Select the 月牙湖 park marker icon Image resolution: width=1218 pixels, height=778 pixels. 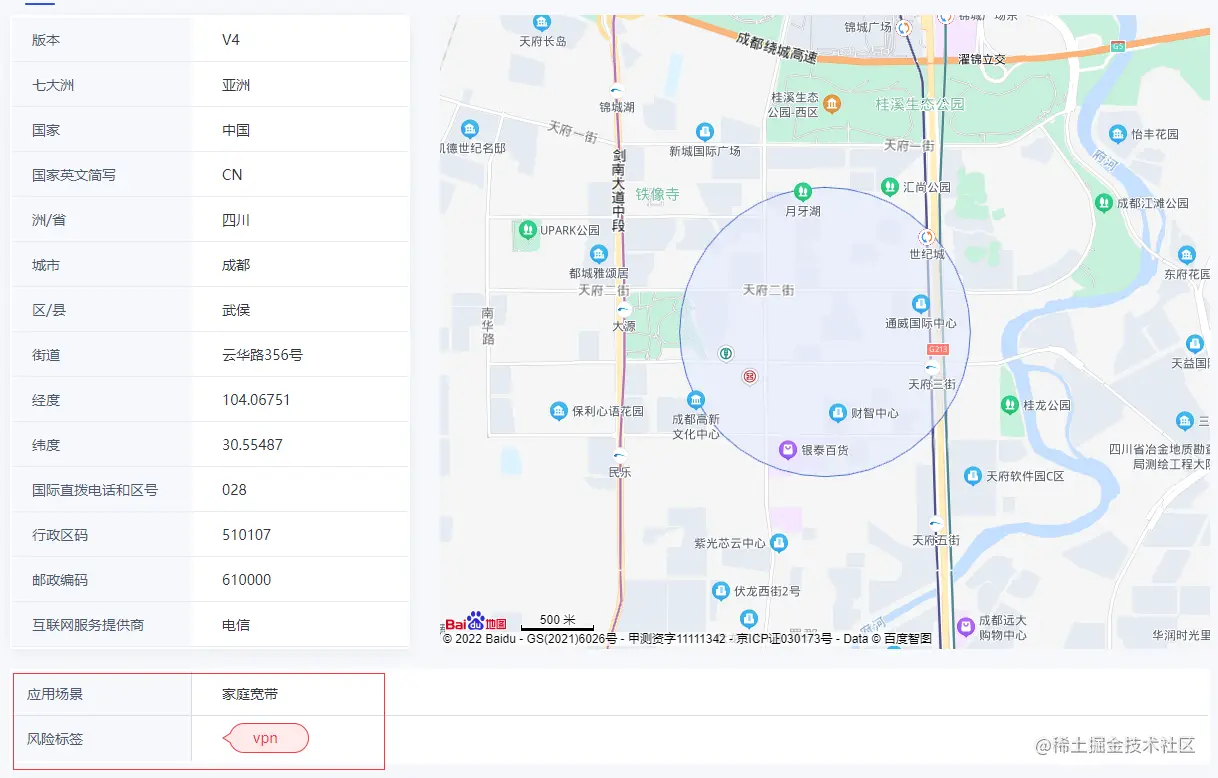tap(801, 190)
